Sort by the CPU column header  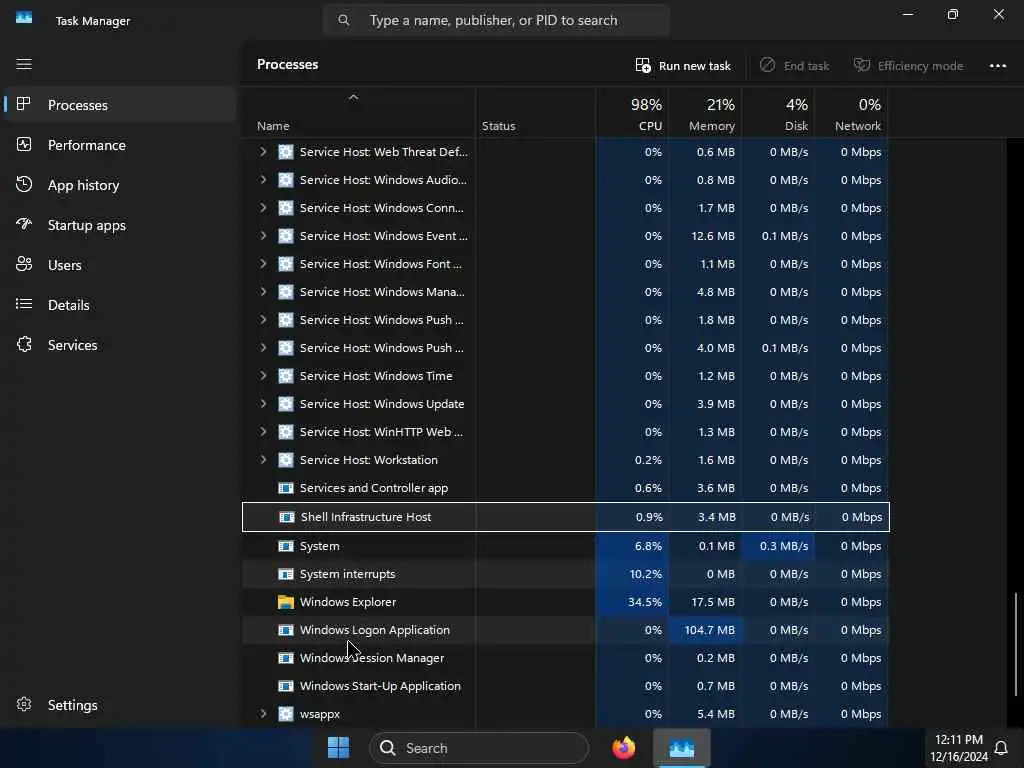tap(633, 114)
